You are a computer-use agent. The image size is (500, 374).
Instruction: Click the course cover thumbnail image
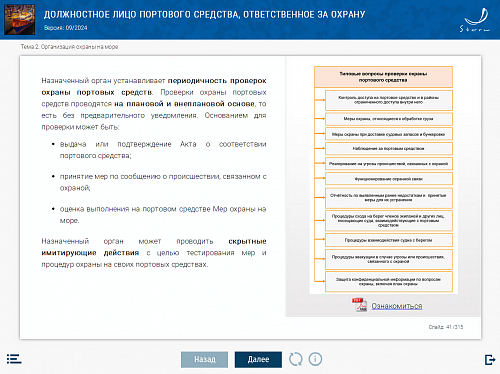[x=19, y=20]
